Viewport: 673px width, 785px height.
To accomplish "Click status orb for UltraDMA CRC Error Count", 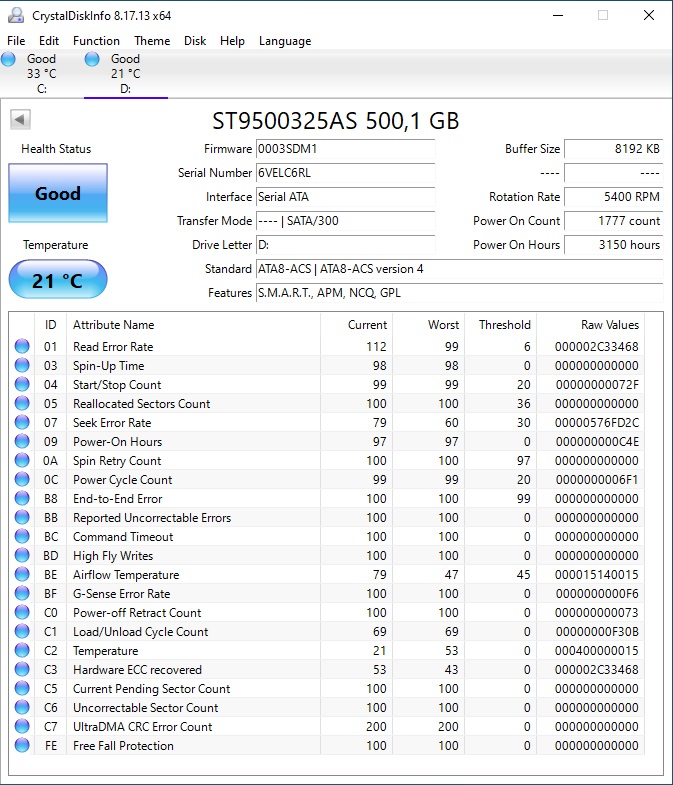I will click(x=22, y=726).
